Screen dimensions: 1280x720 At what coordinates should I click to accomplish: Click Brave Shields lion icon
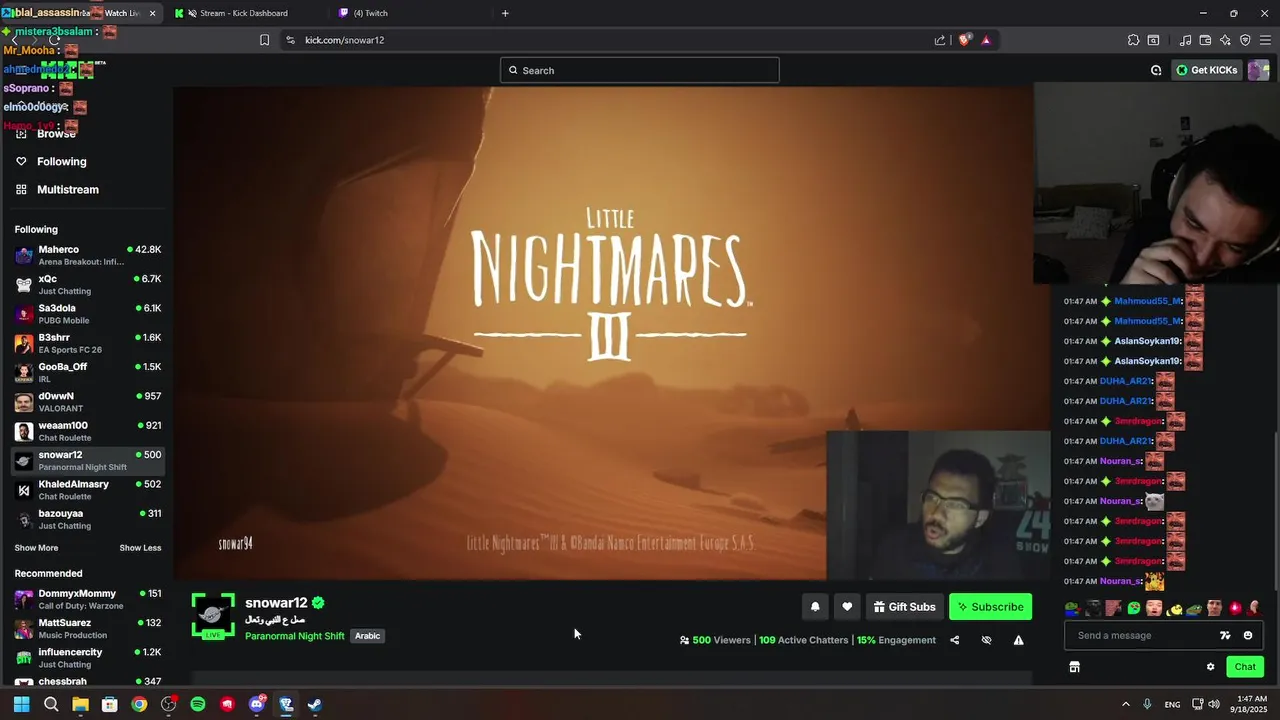[964, 40]
